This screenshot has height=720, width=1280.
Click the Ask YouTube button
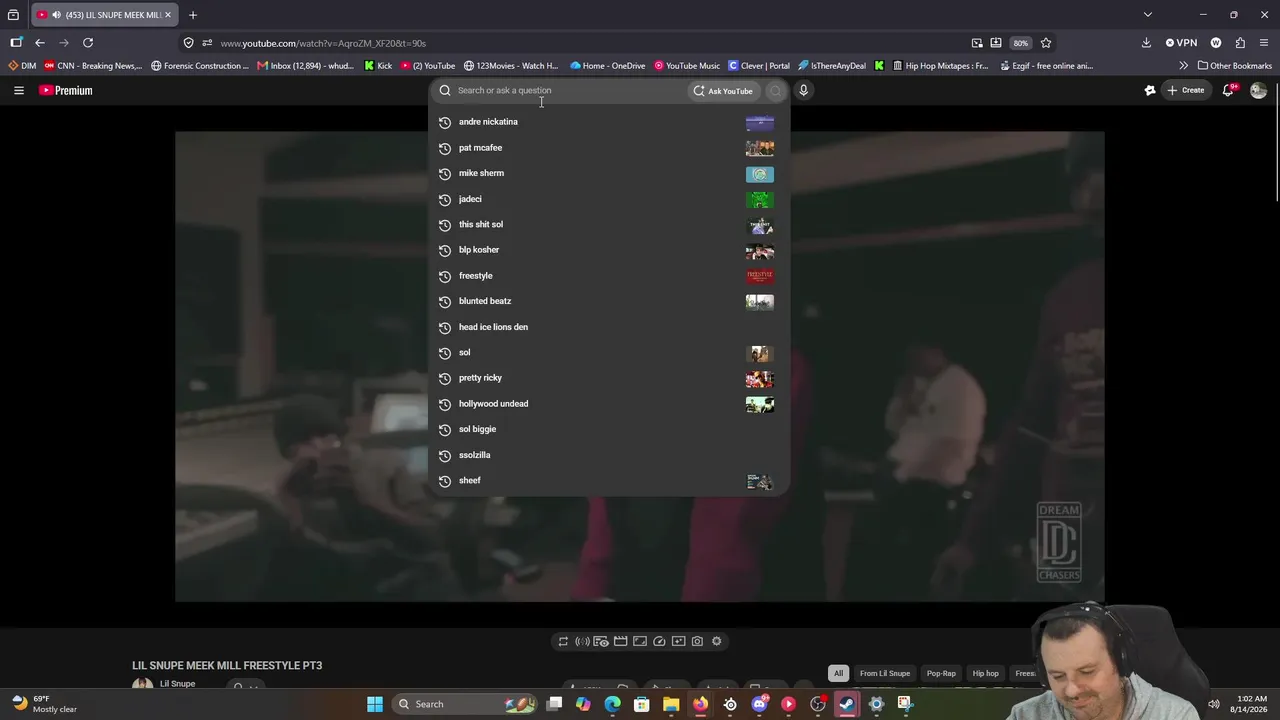click(723, 91)
